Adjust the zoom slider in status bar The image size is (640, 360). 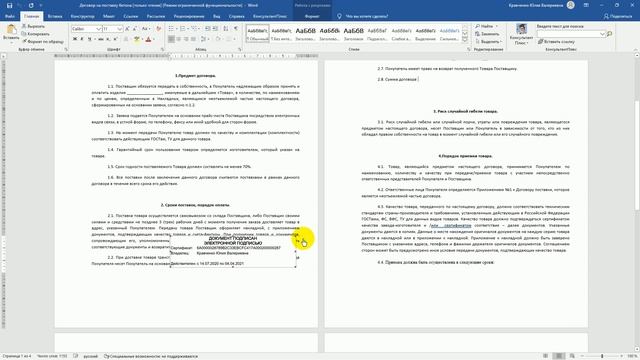coord(602,356)
